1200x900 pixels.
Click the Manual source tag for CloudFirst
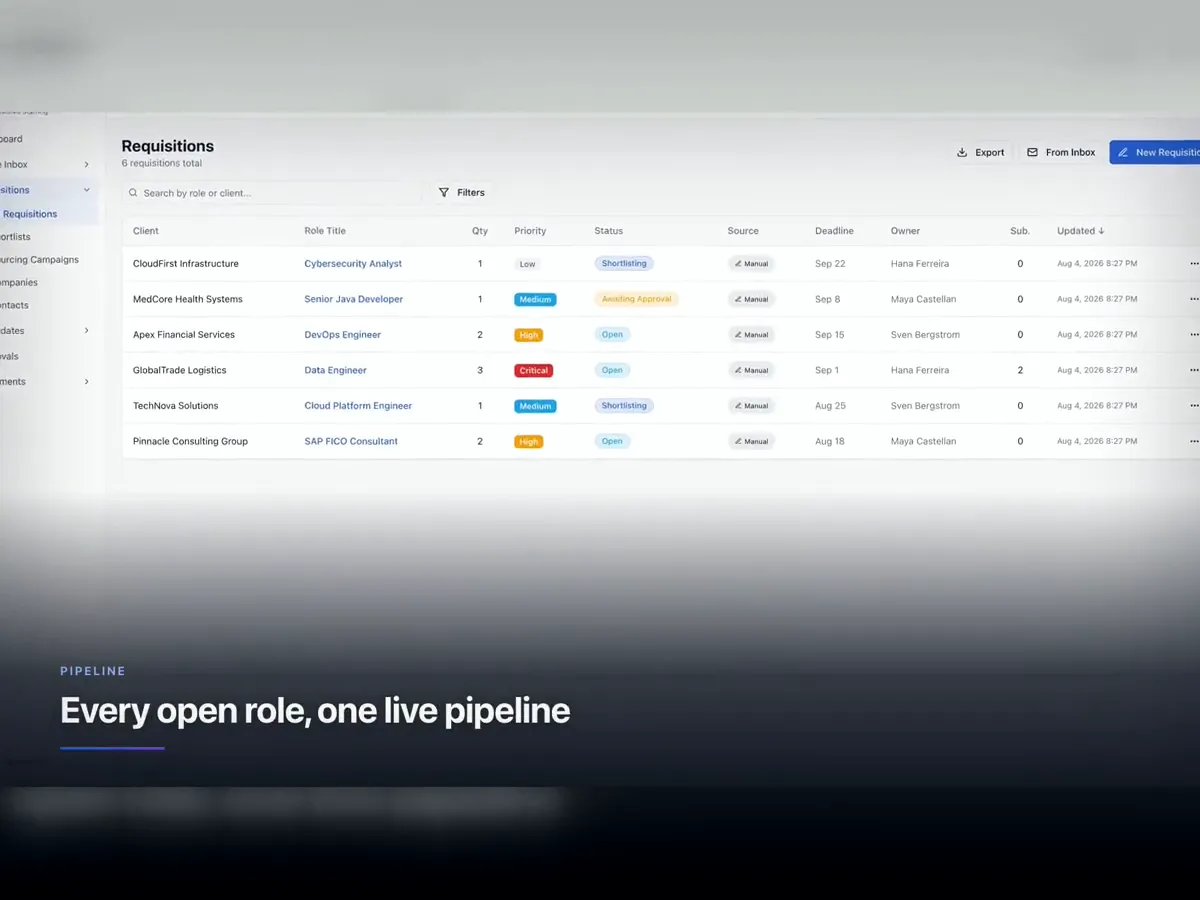point(751,264)
